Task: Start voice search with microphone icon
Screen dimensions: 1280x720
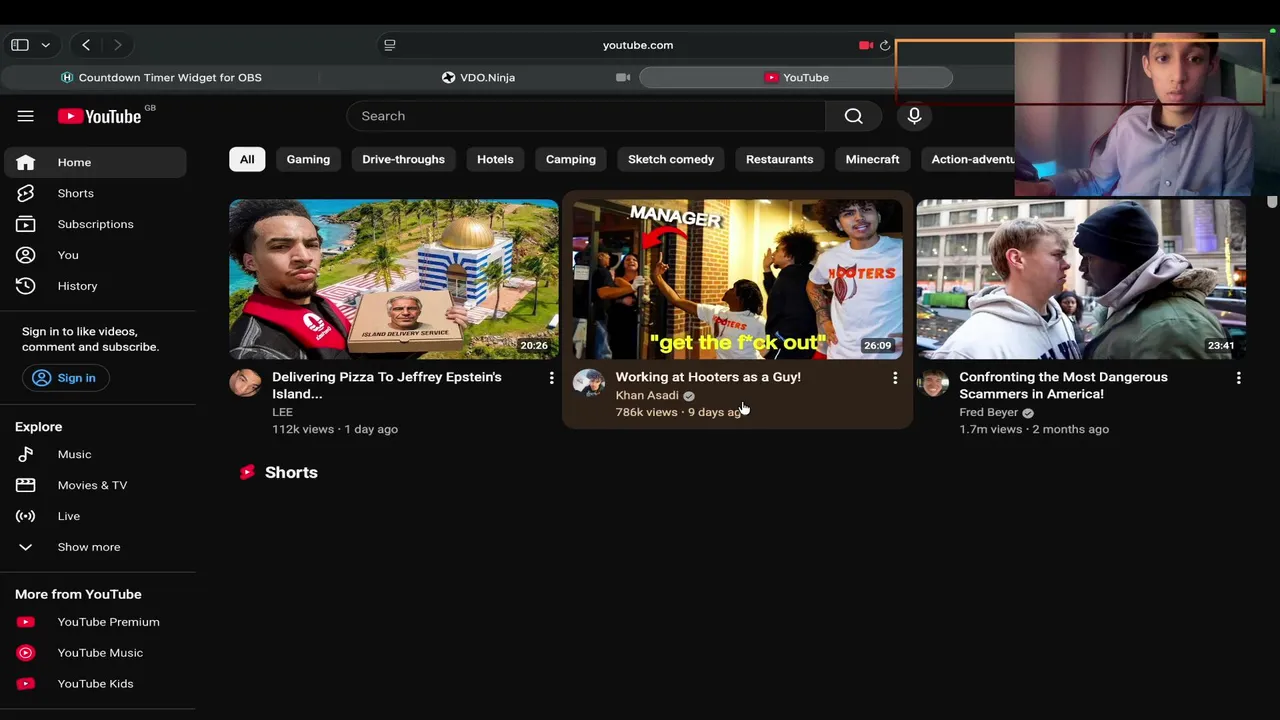Action: coord(914,116)
